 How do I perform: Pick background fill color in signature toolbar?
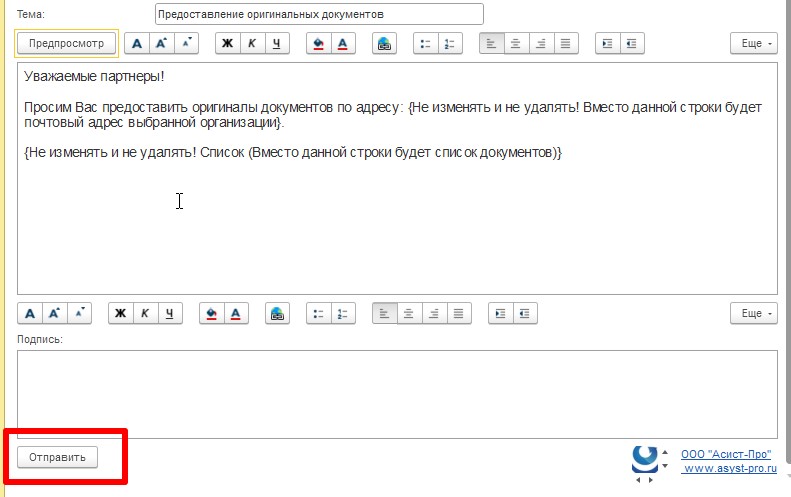click(x=211, y=313)
